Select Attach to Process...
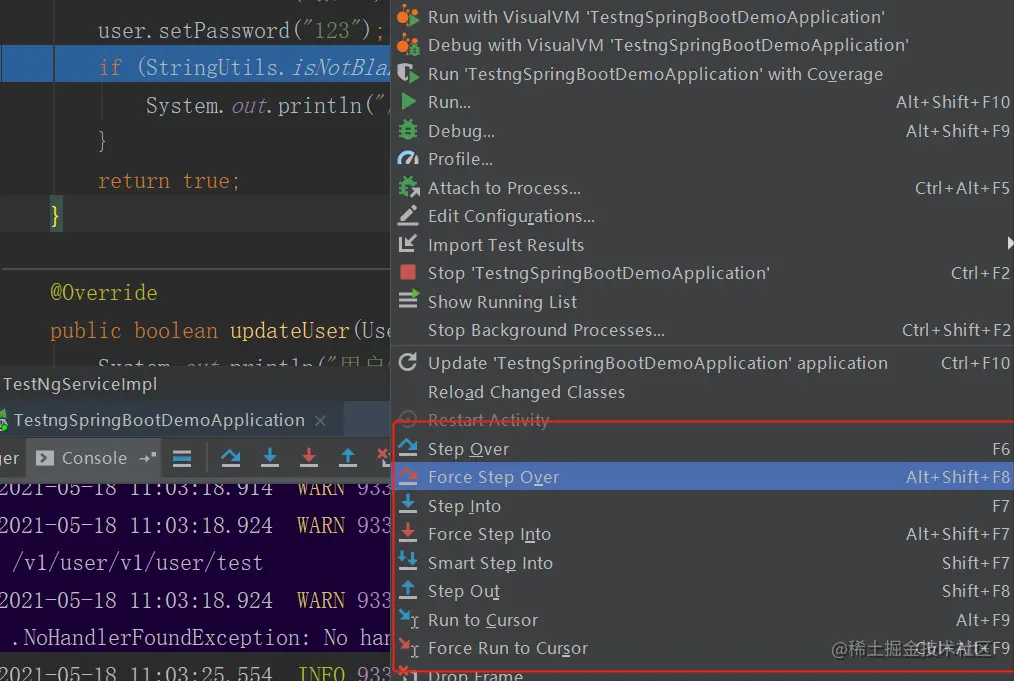 [x=702, y=188]
